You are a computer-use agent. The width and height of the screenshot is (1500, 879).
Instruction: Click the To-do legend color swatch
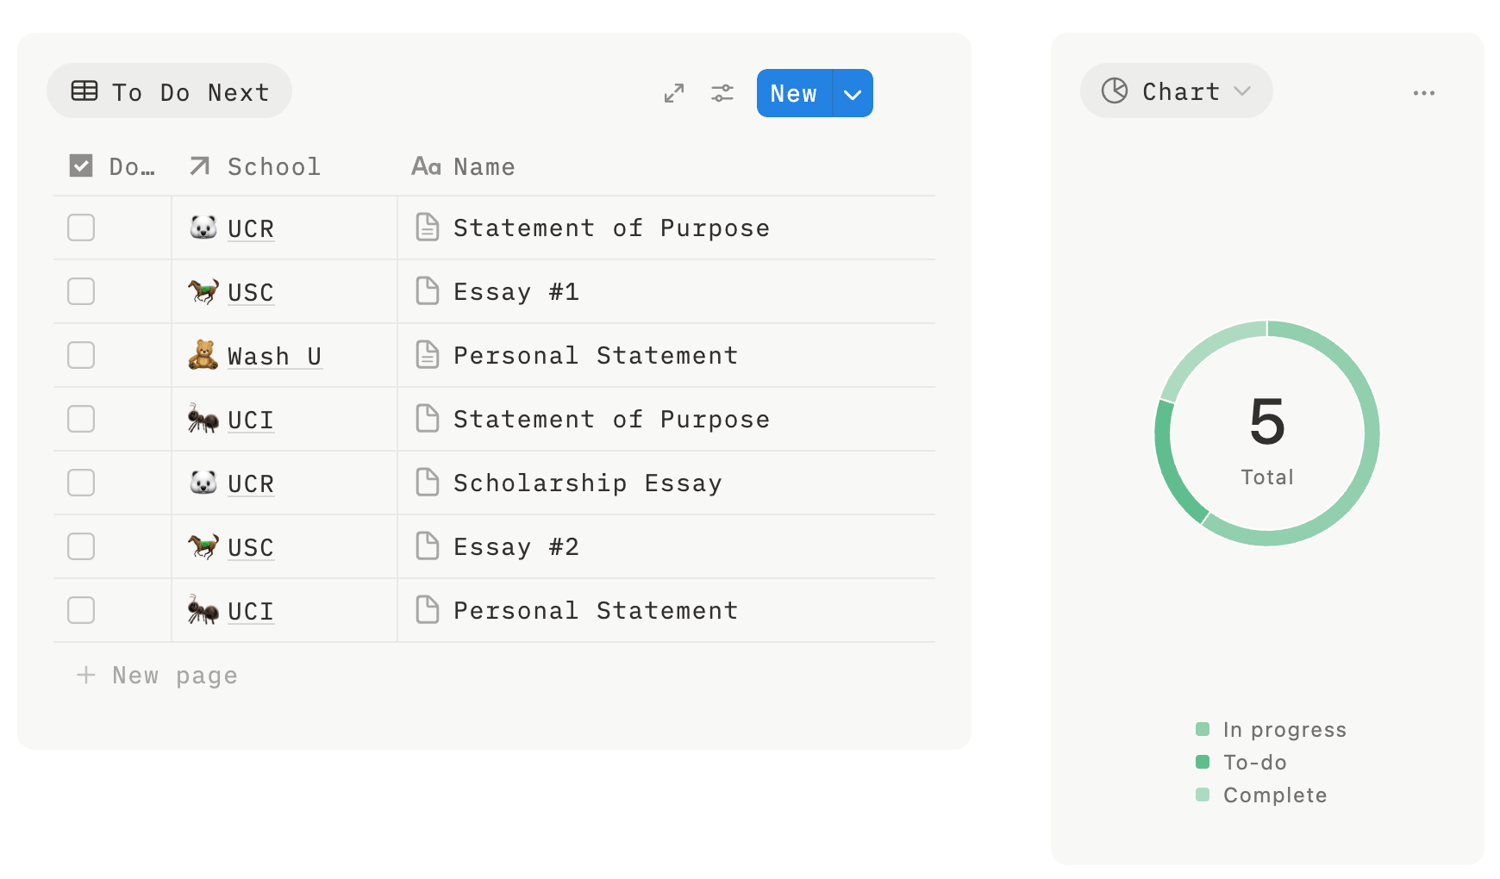[1202, 762]
